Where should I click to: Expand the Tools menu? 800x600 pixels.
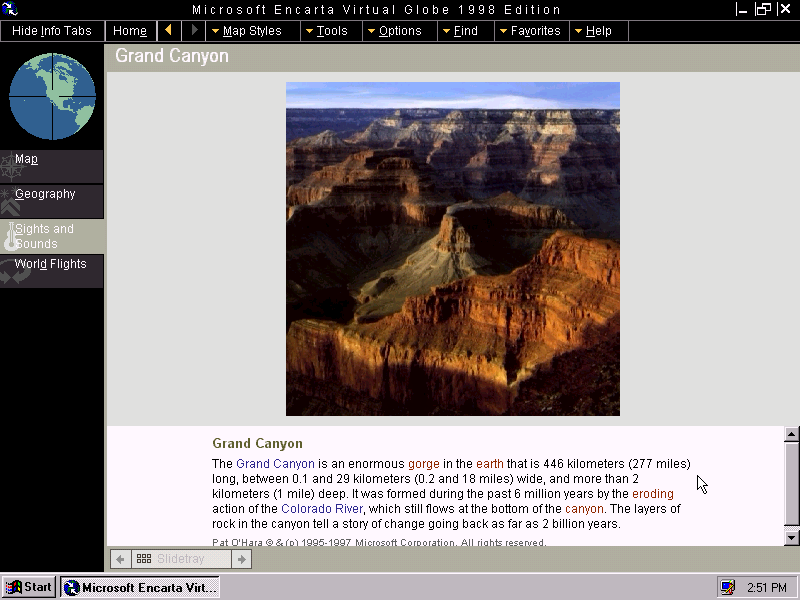tap(330, 31)
